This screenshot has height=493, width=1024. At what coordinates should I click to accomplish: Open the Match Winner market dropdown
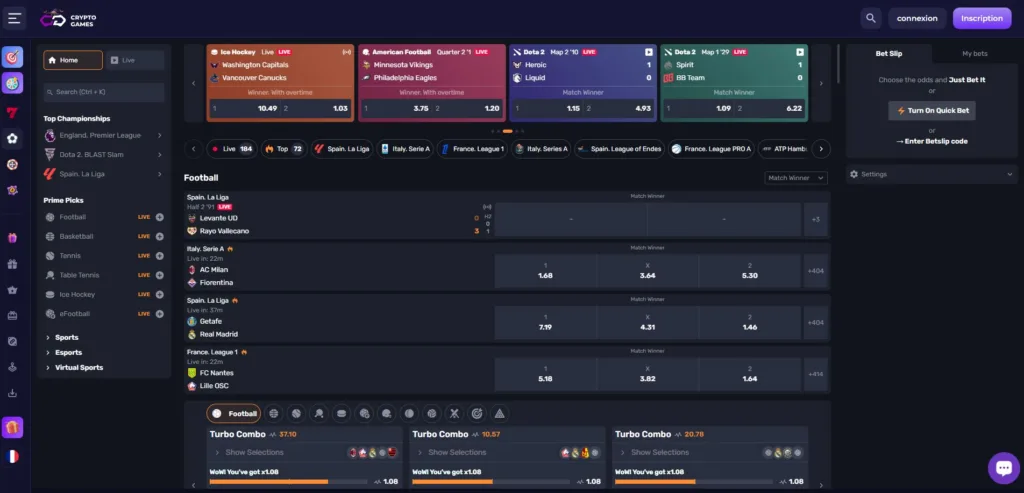coord(795,178)
